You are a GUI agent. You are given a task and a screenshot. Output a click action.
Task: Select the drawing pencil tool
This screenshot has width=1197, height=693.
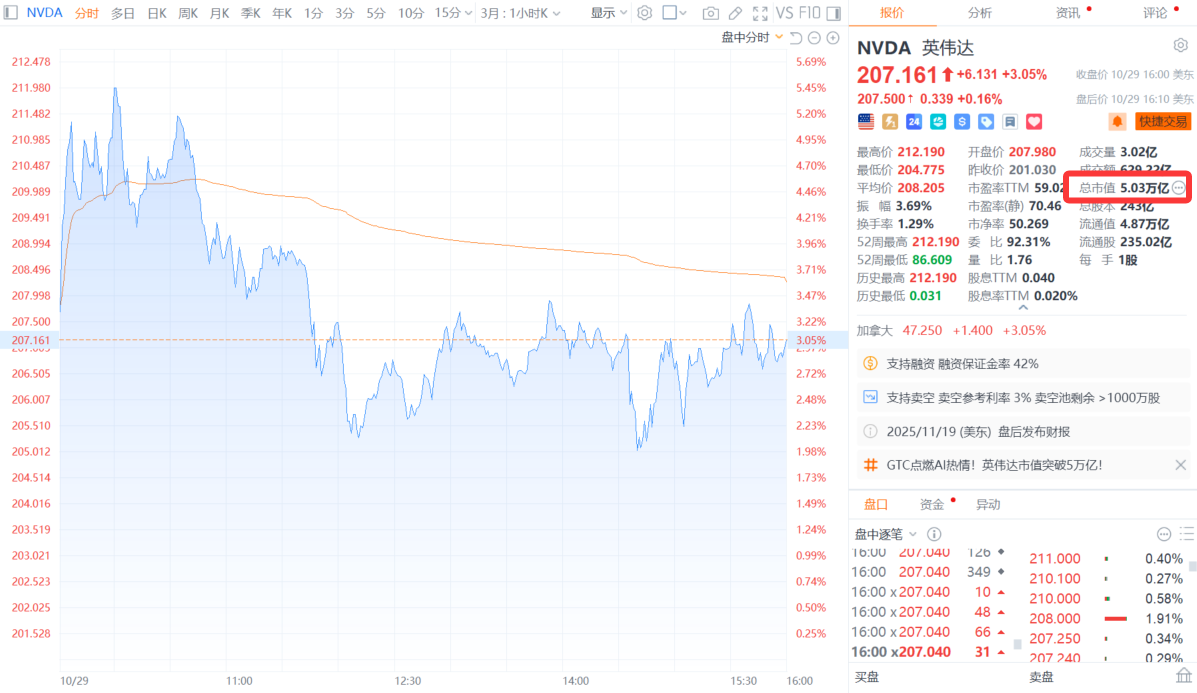[x=735, y=13]
